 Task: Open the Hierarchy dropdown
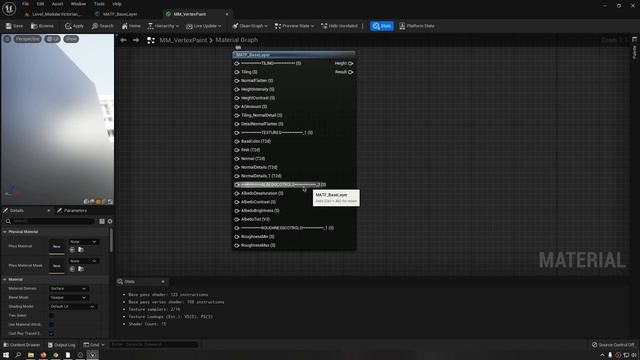click(x=163, y=26)
